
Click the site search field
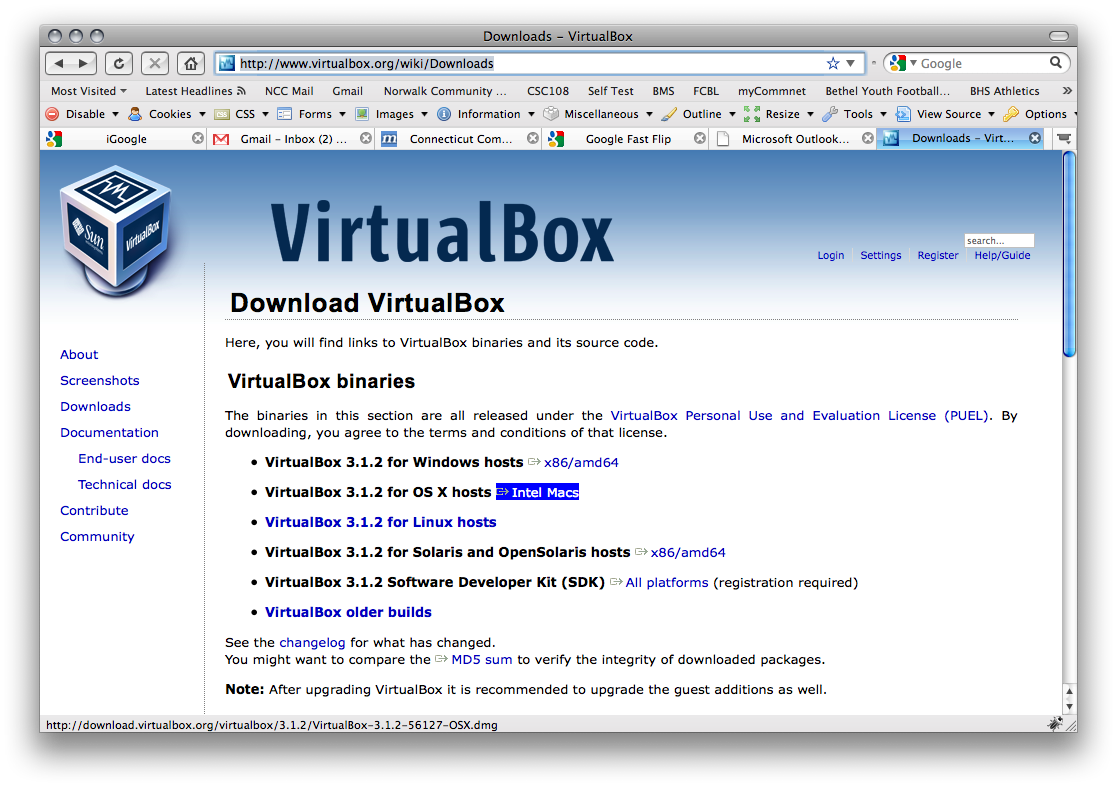(999, 241)
